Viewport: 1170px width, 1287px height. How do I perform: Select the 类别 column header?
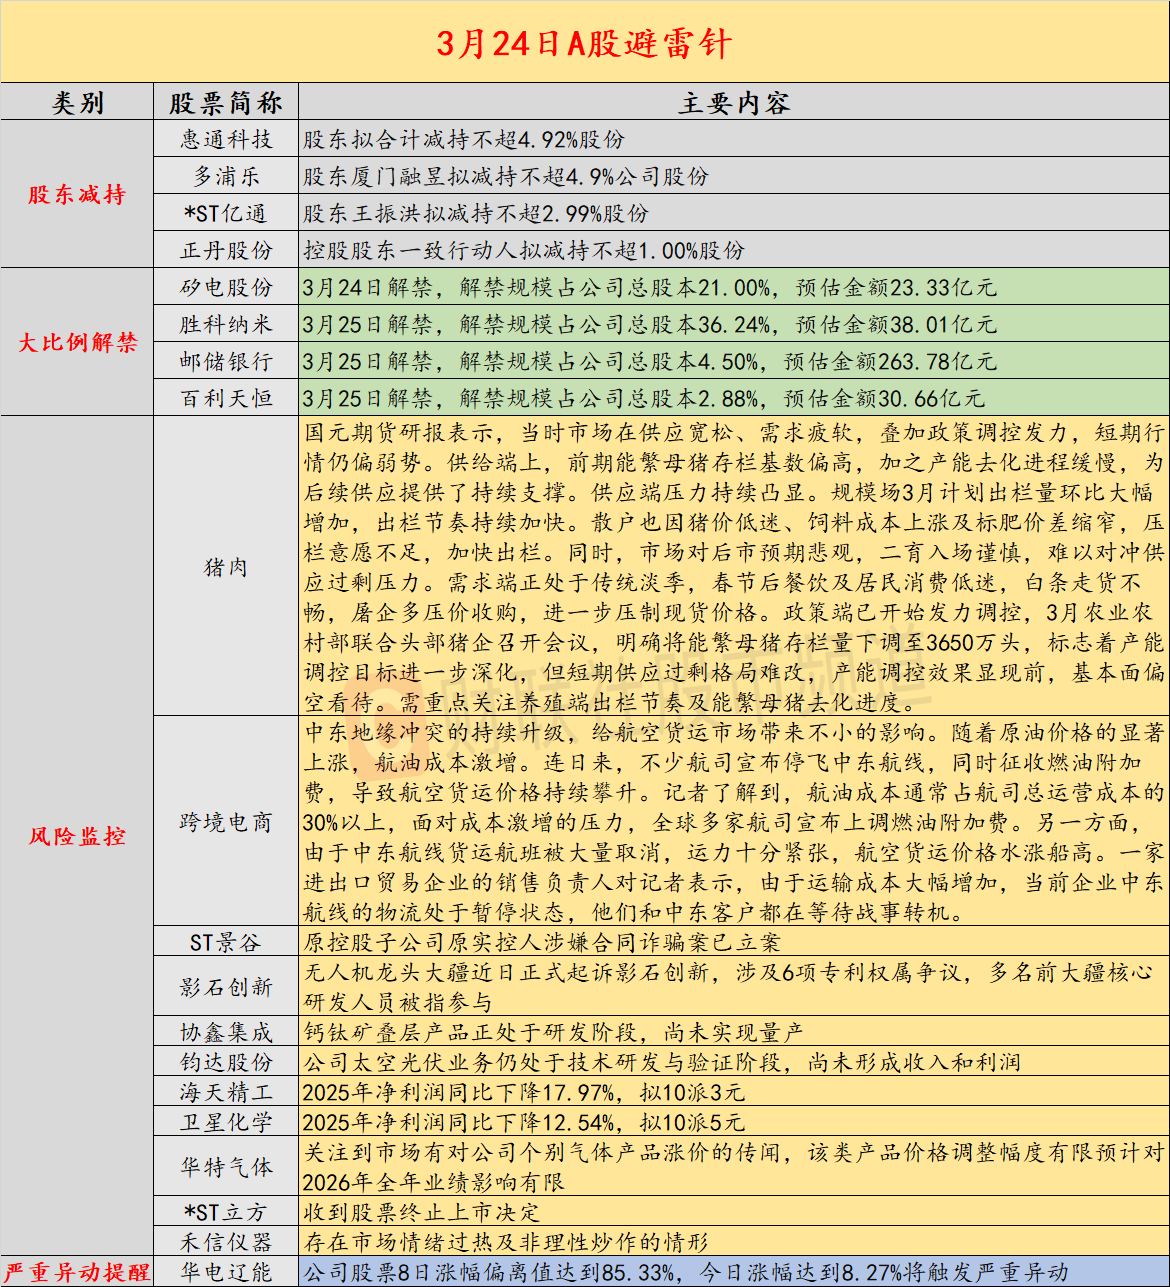pos(77,103)
